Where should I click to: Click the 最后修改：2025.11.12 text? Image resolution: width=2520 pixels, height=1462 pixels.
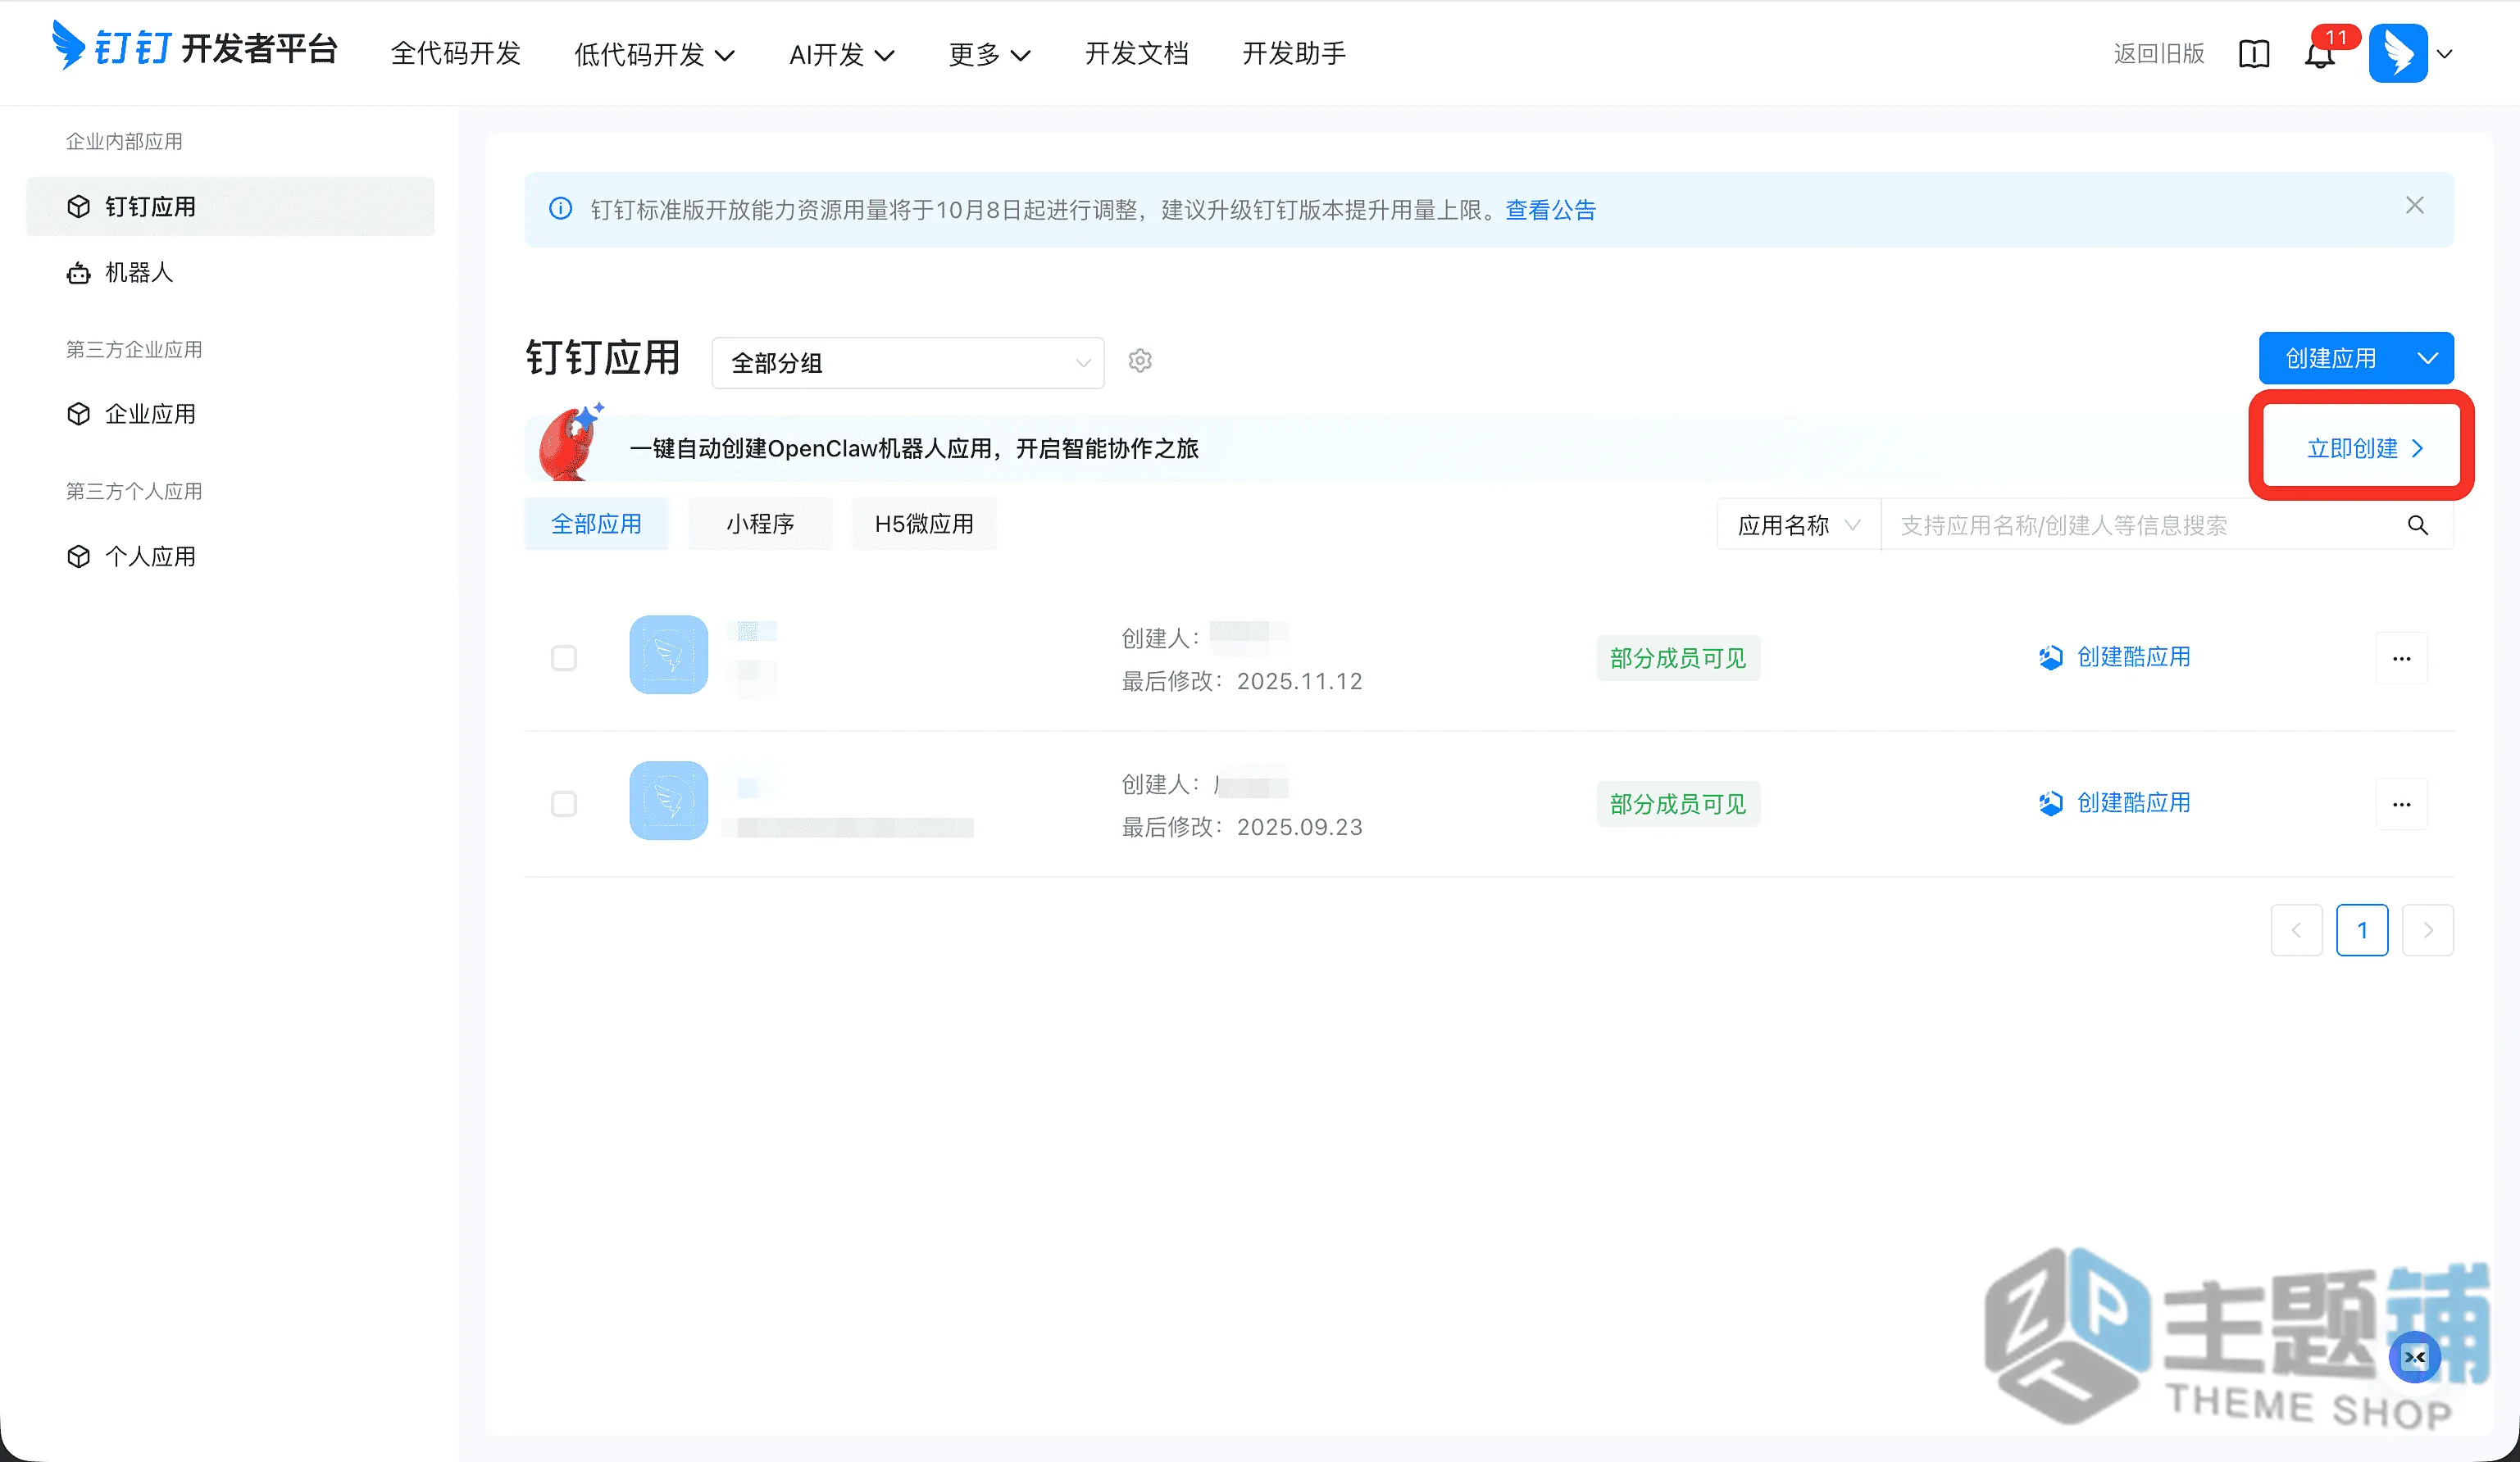pyautogui.click(x=1242, y=681)
